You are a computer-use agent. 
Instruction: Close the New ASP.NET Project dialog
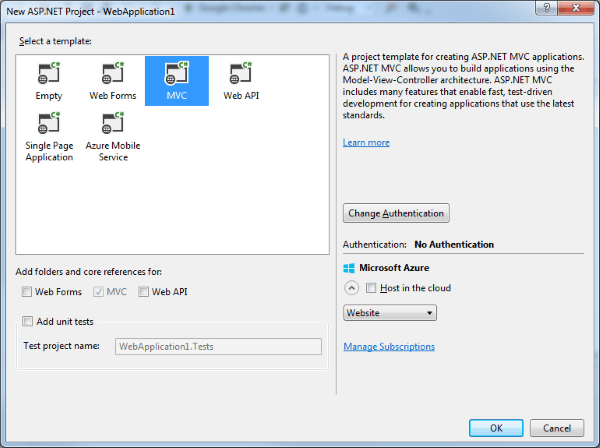(x=576, y=8)
